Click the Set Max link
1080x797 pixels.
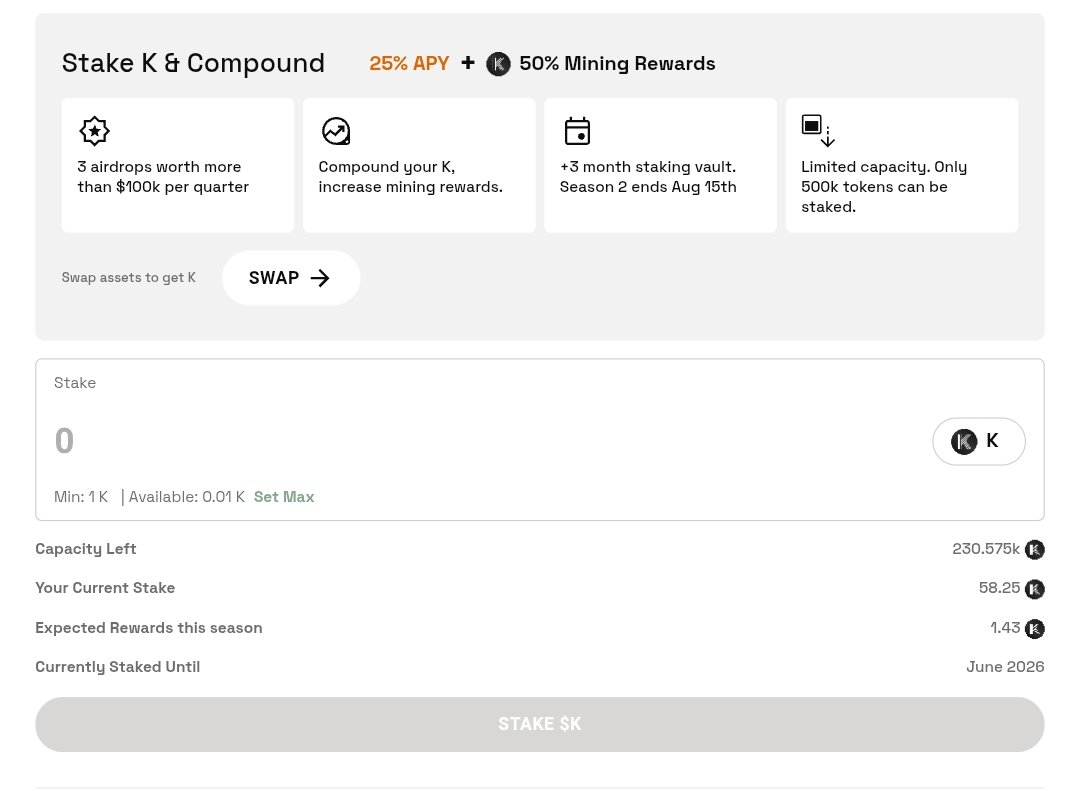(284, 497)
